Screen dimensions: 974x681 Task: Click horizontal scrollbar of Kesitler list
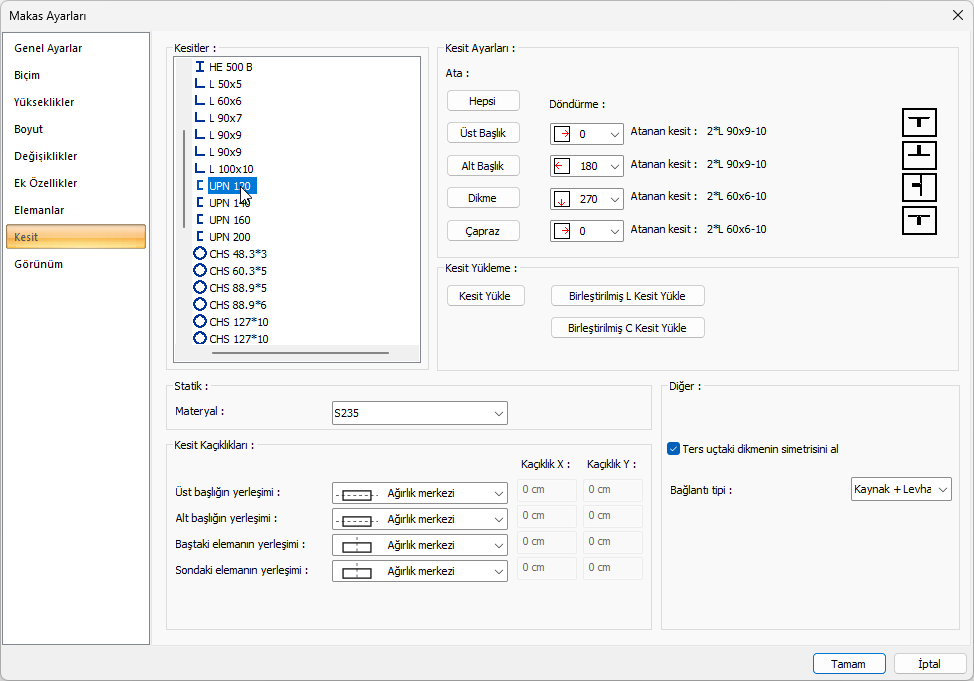300,352
